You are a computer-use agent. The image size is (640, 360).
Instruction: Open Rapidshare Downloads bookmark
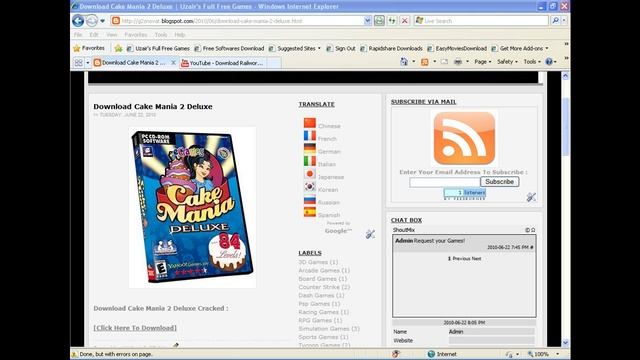pyautogui.click(x=391, y=49)
